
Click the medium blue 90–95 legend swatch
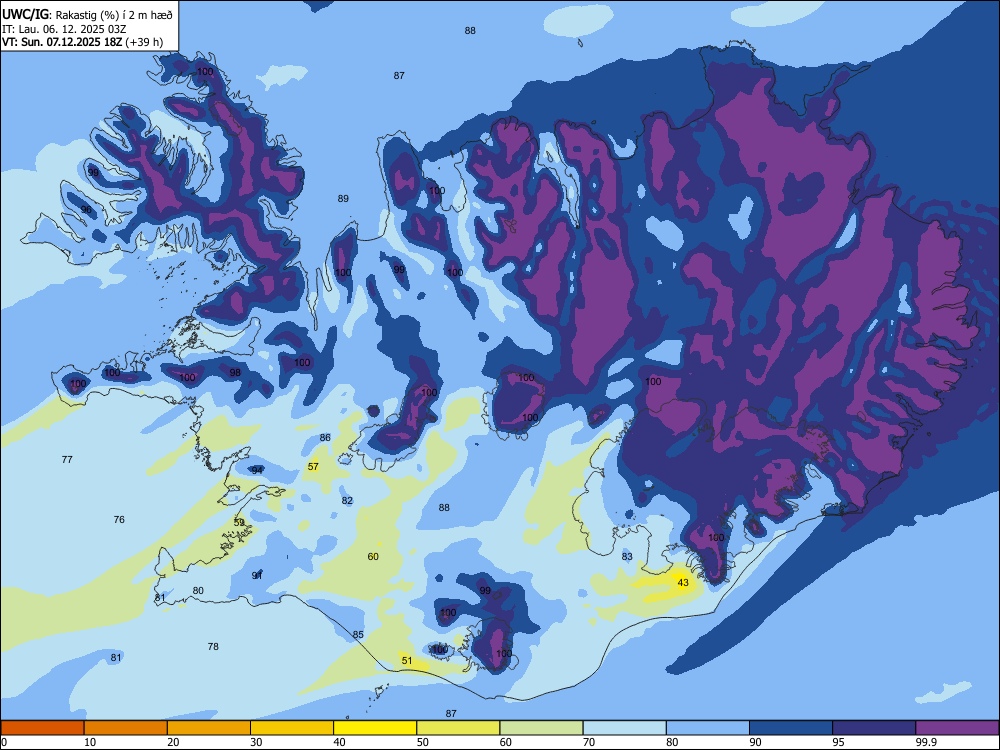point(791,728)
